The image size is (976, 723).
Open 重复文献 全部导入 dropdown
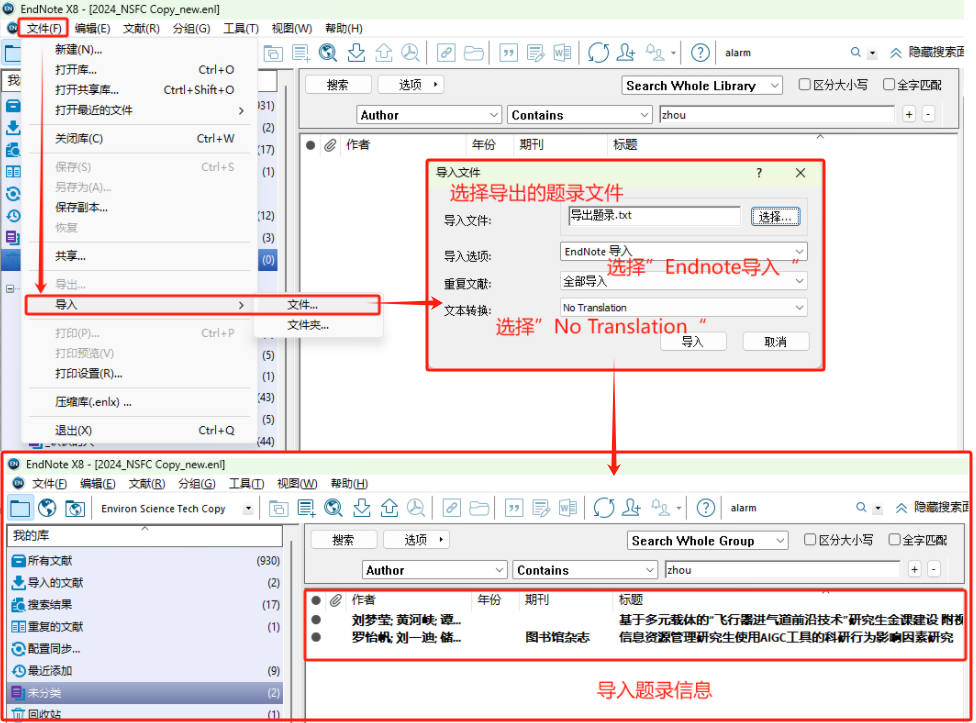pyautogui.click(x=683, y=281)
